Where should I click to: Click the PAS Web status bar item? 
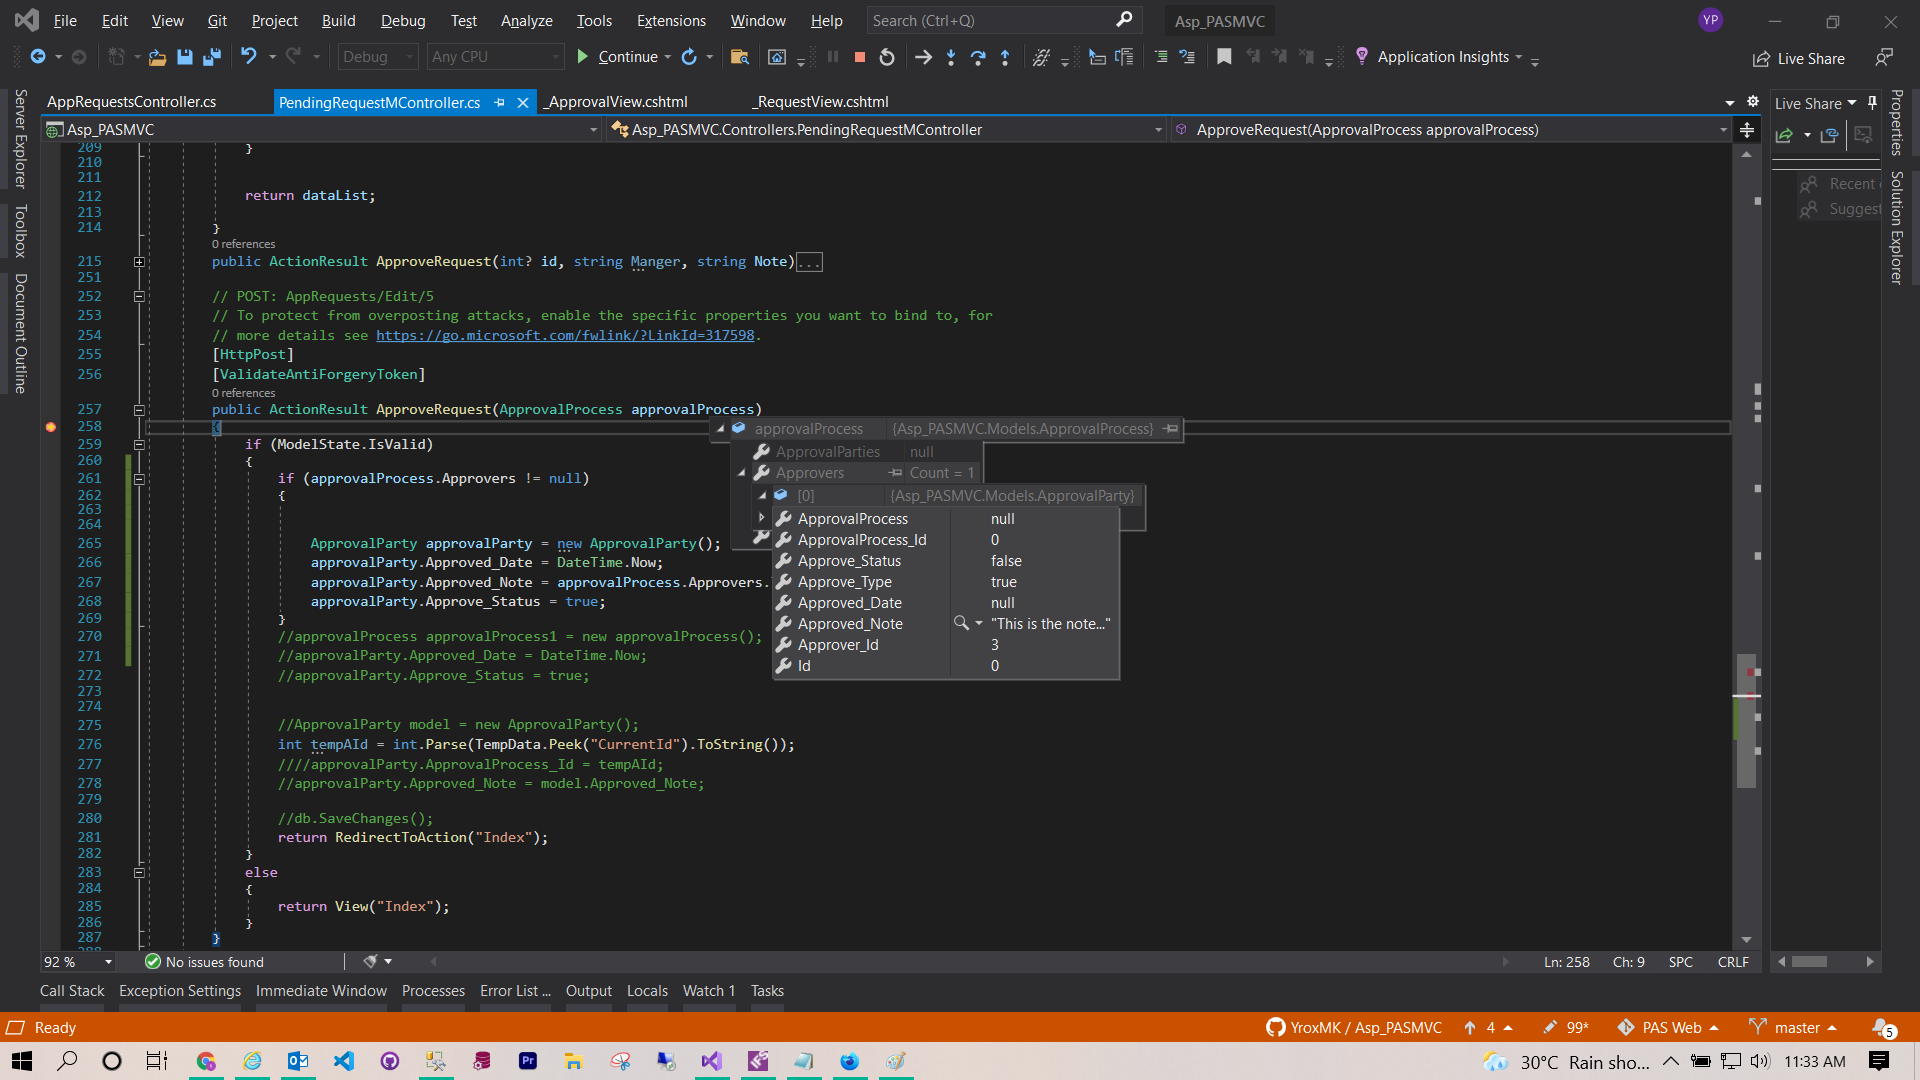[x=1668, y=1028]
